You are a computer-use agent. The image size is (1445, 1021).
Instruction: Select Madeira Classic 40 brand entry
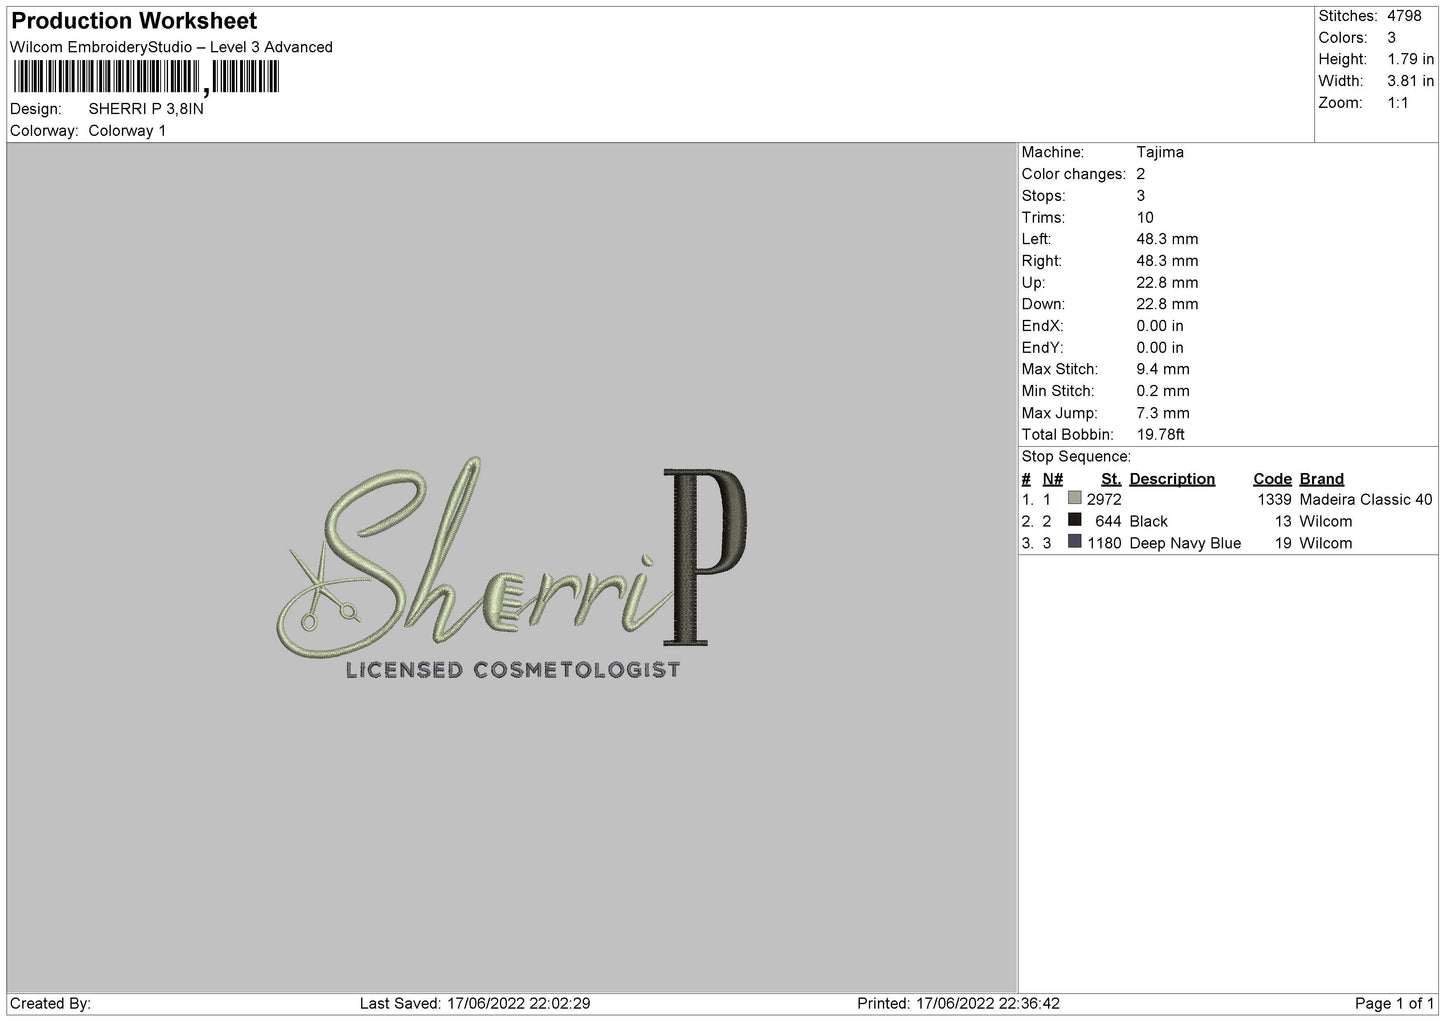tap(1366, 500)
